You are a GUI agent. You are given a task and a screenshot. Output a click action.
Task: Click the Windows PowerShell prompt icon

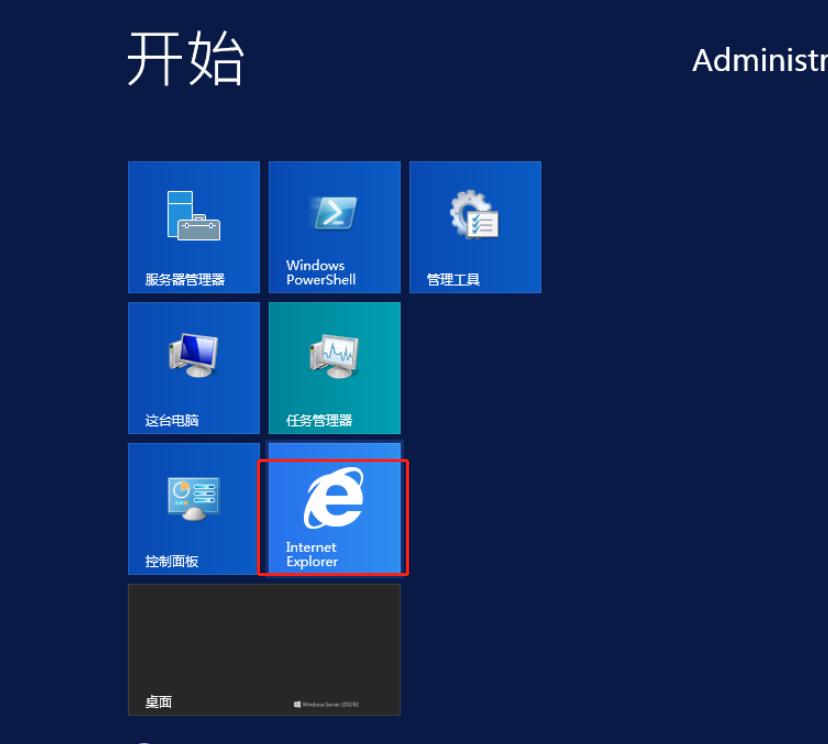334,213
